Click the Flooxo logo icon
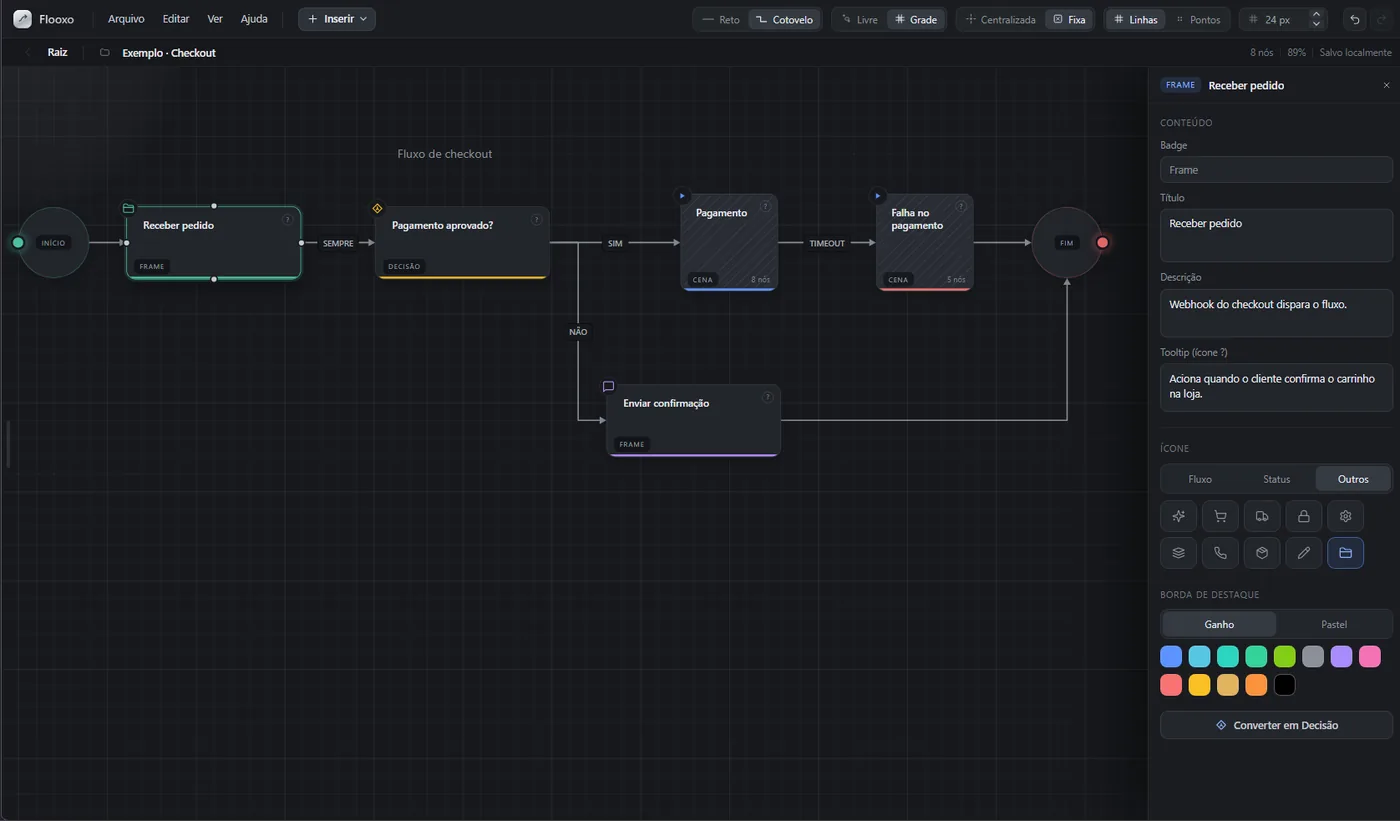Screen dimensions: 1400x821 click(x=22, y=19)
